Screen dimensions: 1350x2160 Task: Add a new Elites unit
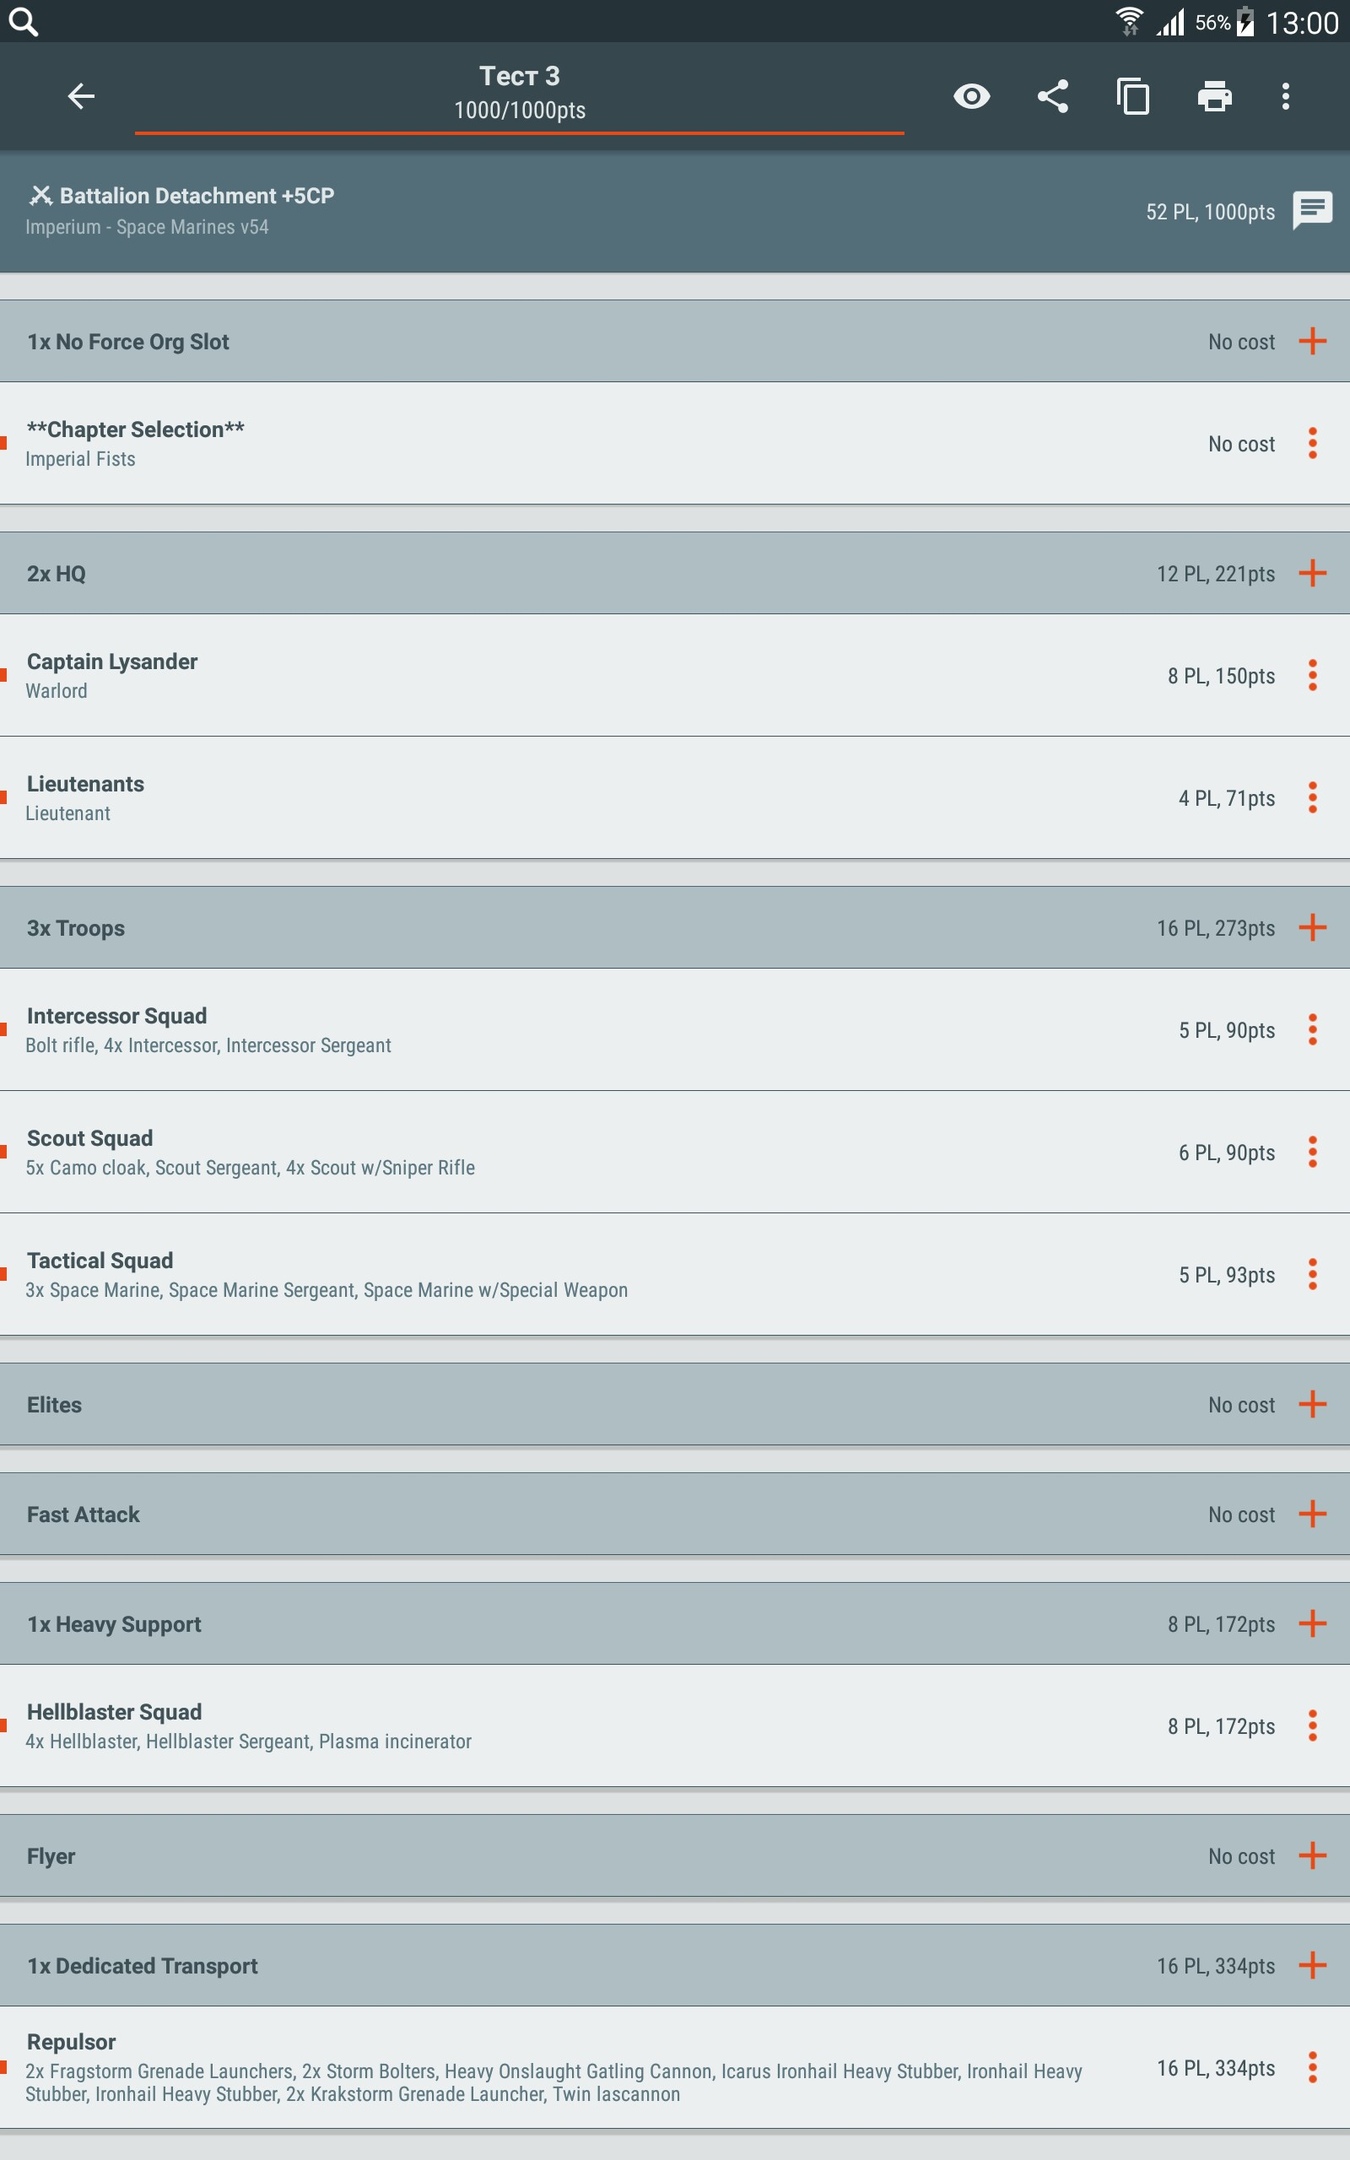click(1312, 1404)
